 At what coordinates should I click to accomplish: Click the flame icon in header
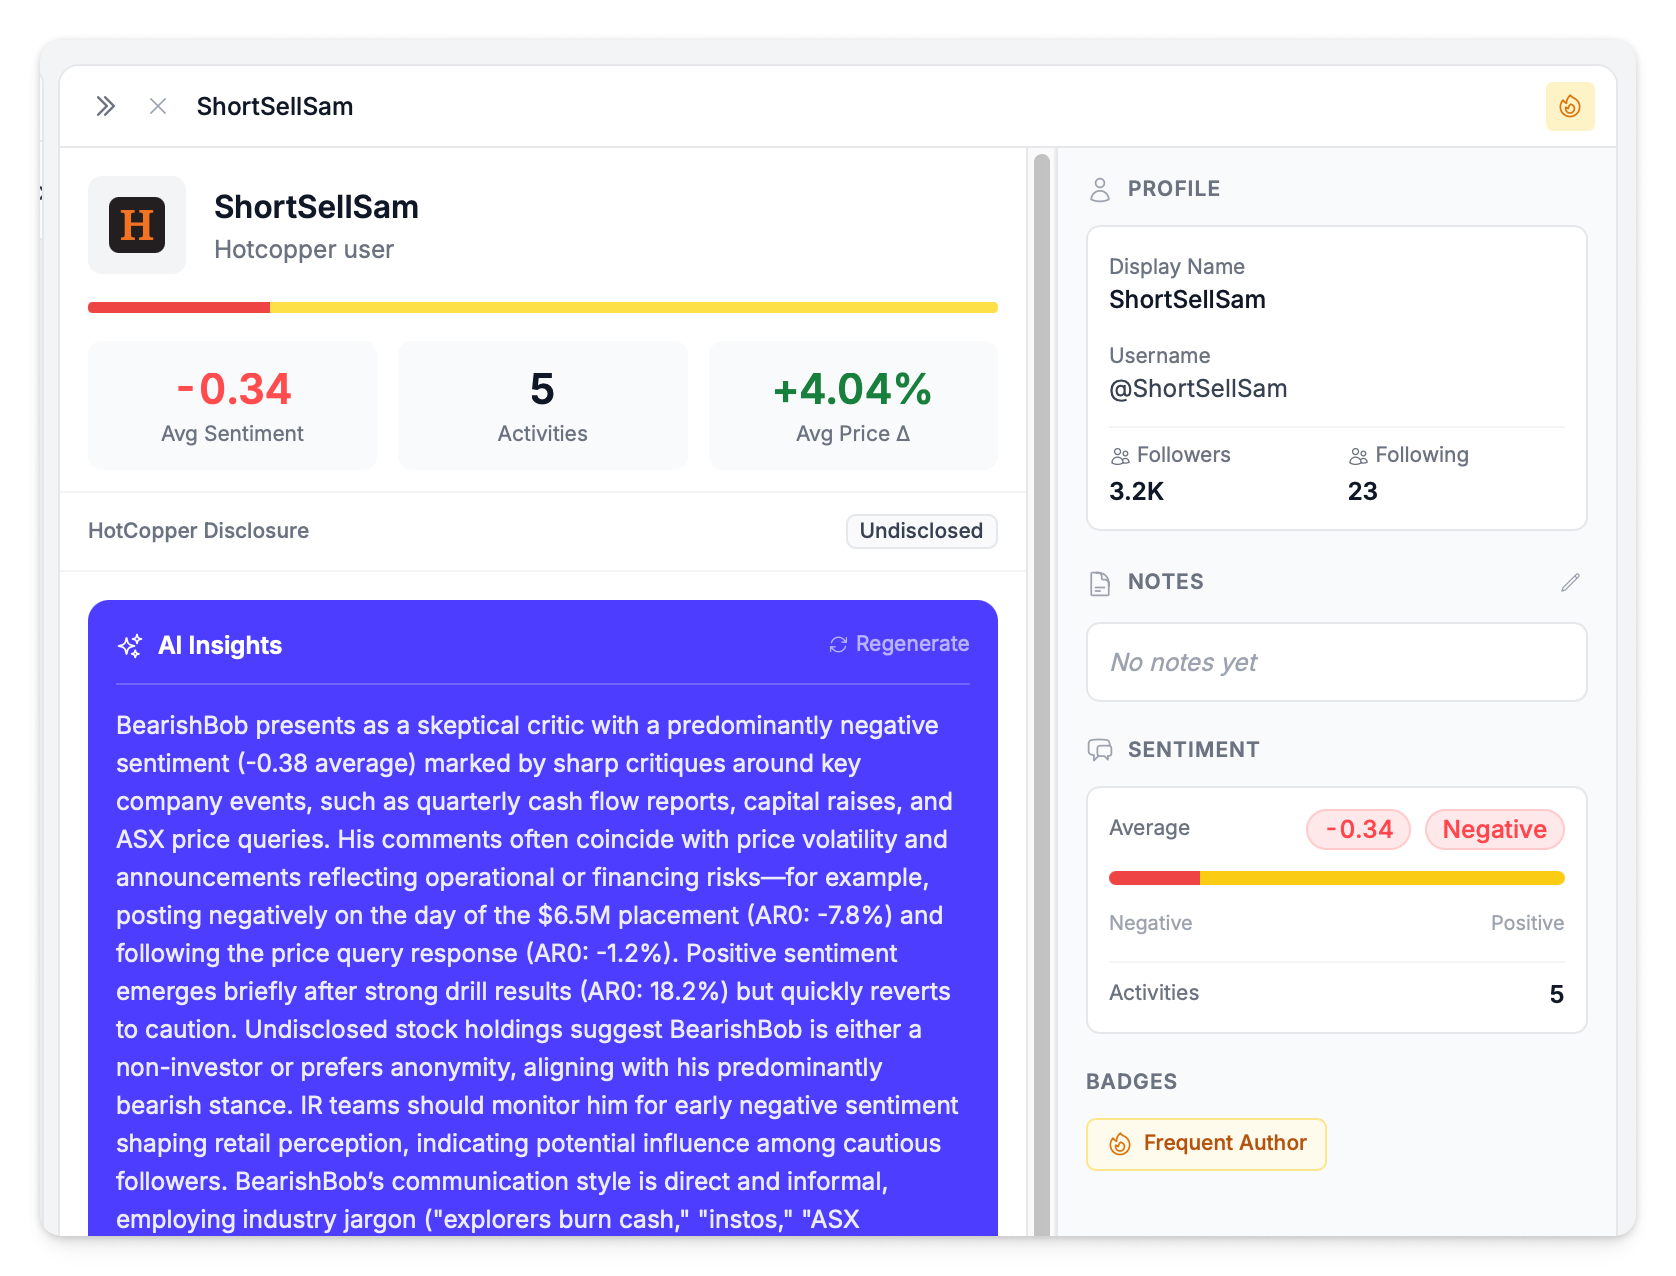pos(1569,106)
